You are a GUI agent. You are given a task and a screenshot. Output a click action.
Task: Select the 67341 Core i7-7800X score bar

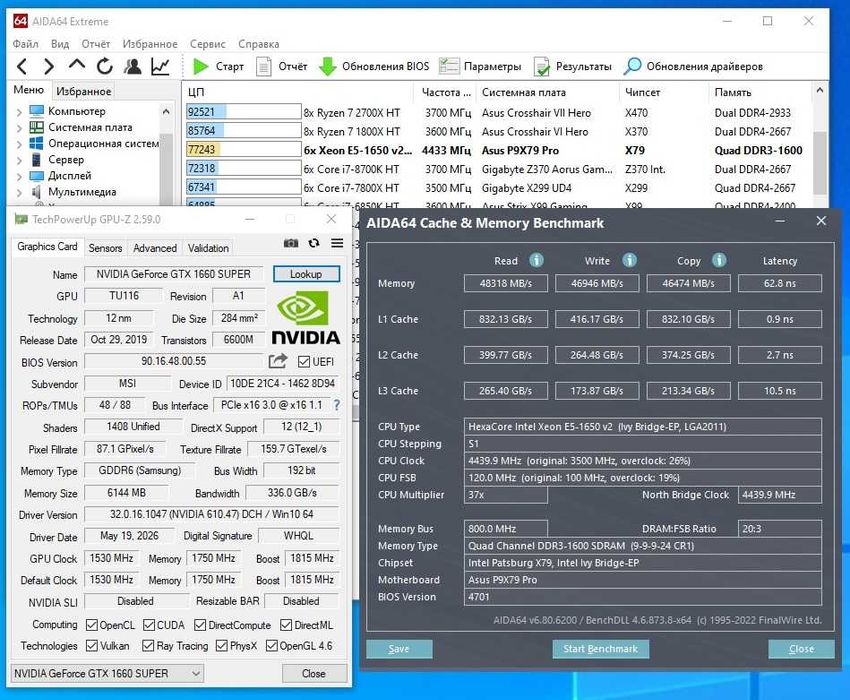point(243,187)
